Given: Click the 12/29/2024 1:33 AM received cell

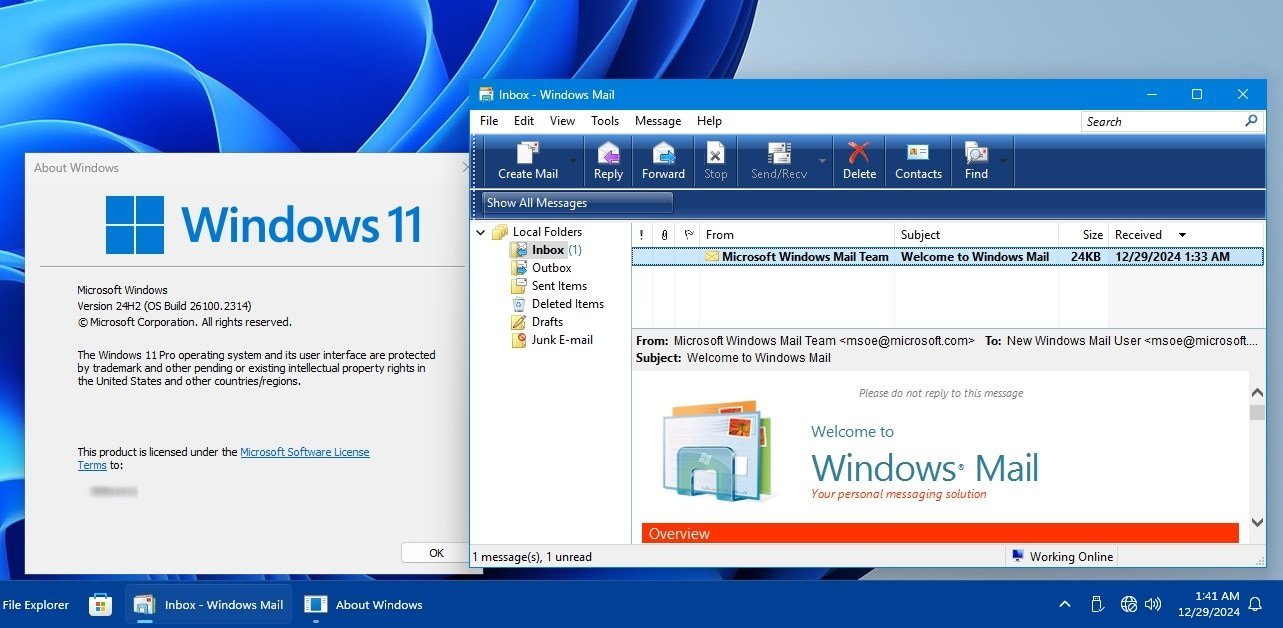Looking at the screenshot, I should 1172,257.
